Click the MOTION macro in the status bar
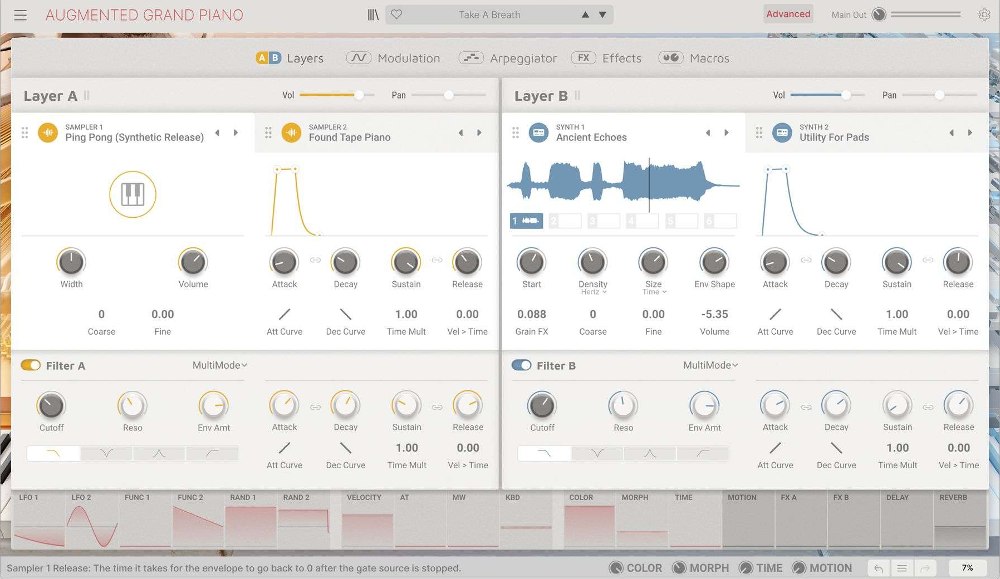This screenshot has height=579, width=1000. coord(825,567)
